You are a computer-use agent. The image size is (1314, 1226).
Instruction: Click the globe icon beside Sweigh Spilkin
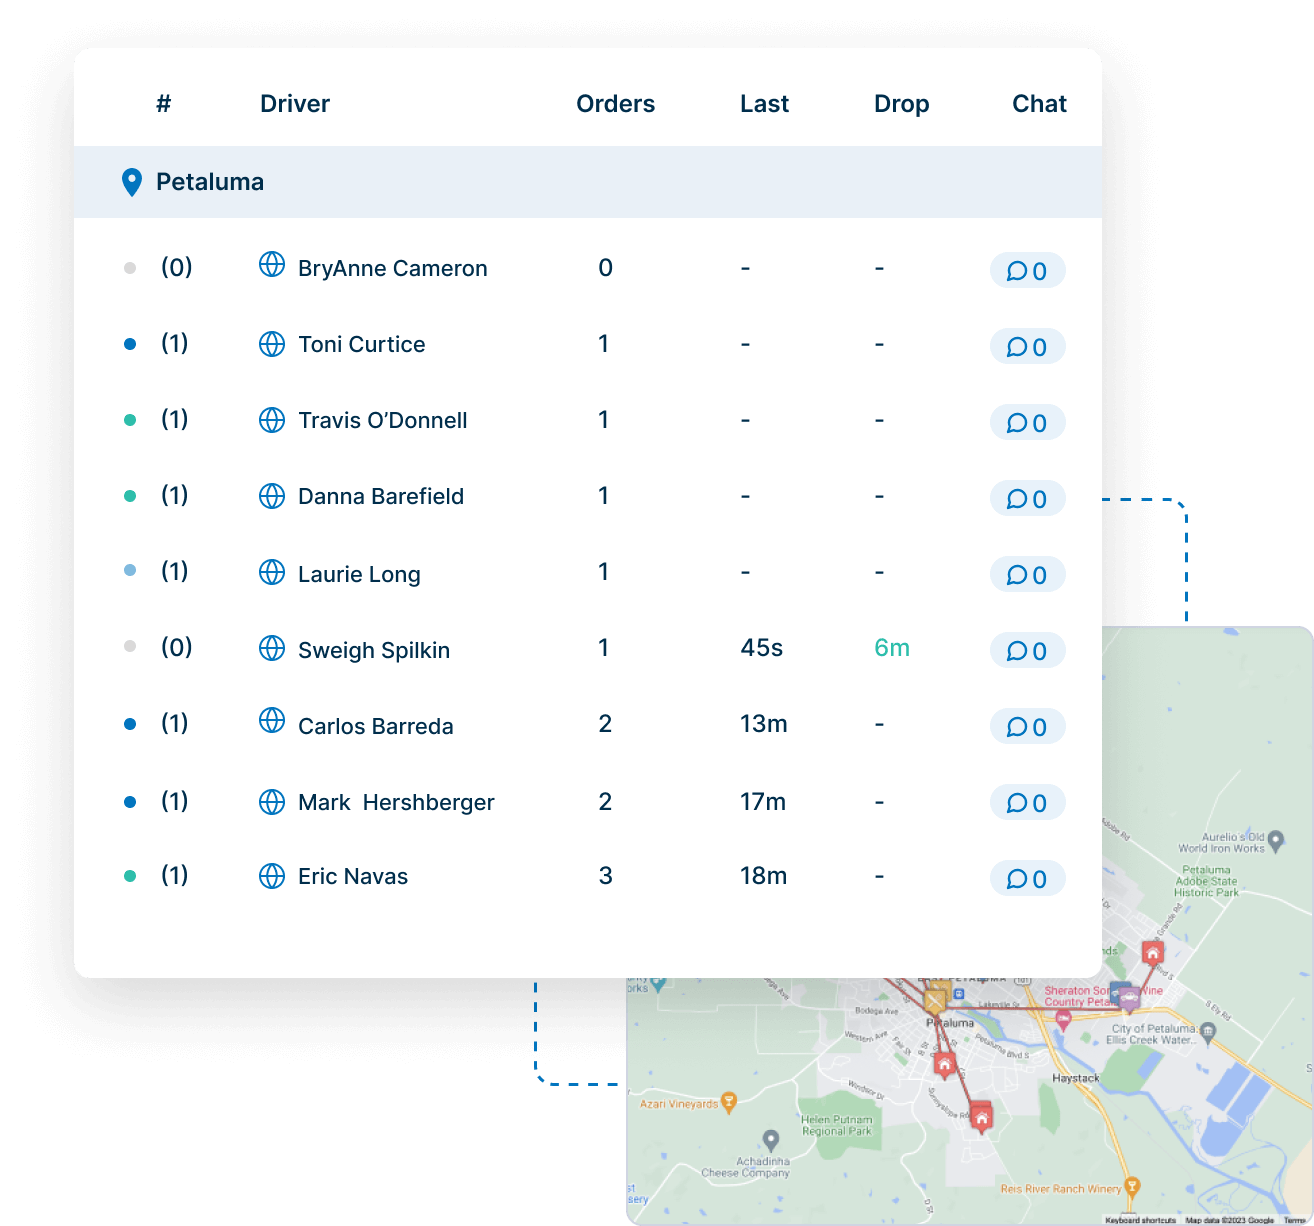[x=272, y=648]
